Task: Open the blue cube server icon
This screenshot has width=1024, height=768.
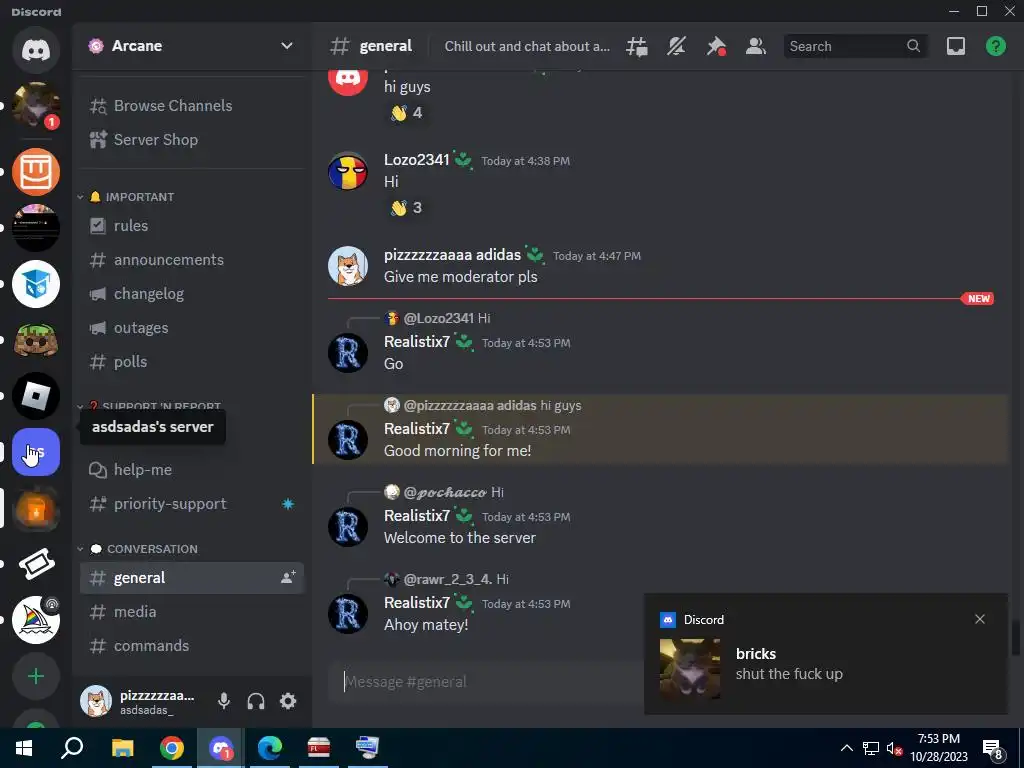Action: (x=36, y=284)
